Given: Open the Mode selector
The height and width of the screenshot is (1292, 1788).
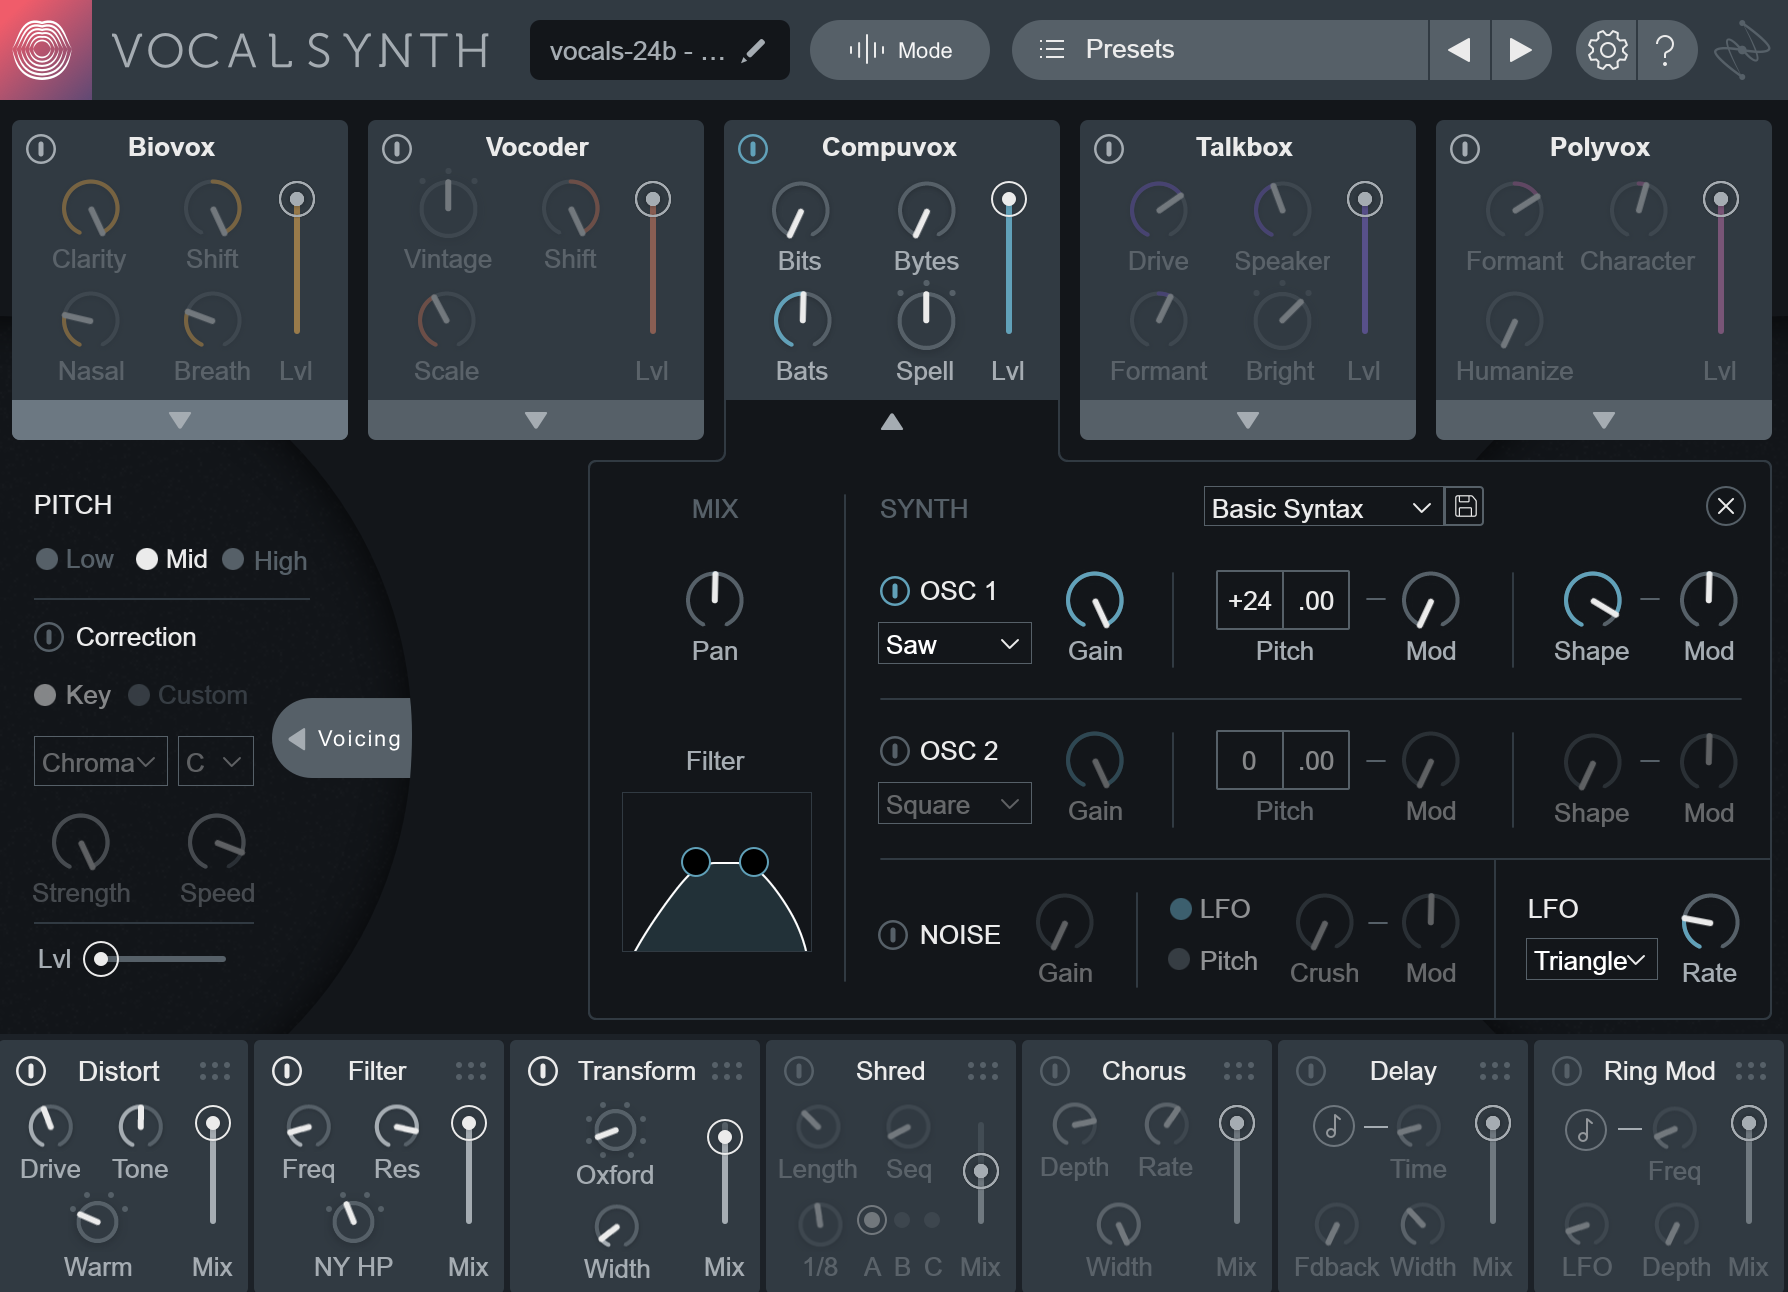Looking at the screenshot, I should pyautogui.click(x=899, y=50).
